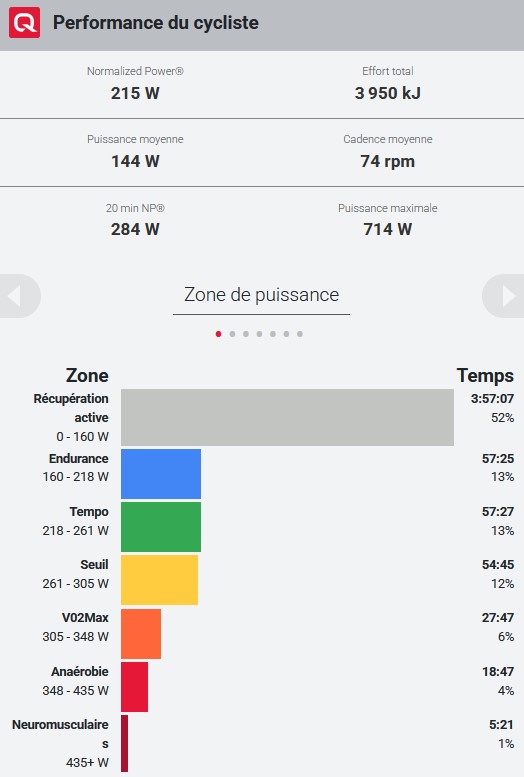Click the blue Endurance bar
Viewport: 524px width, 777px height.
tap(161, 474)
